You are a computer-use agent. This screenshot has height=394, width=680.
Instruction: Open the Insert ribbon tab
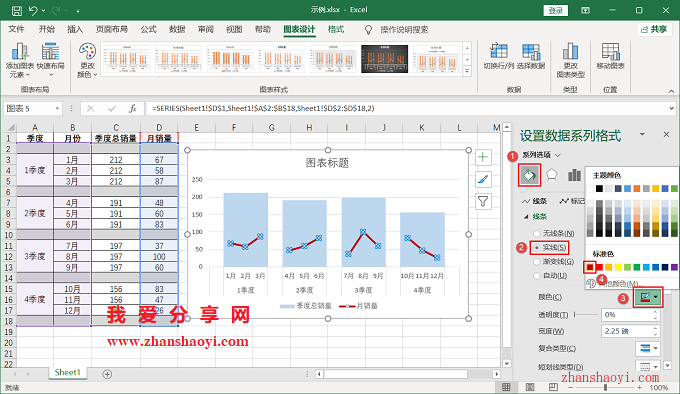pyautogui.click(x=75, y=29)
